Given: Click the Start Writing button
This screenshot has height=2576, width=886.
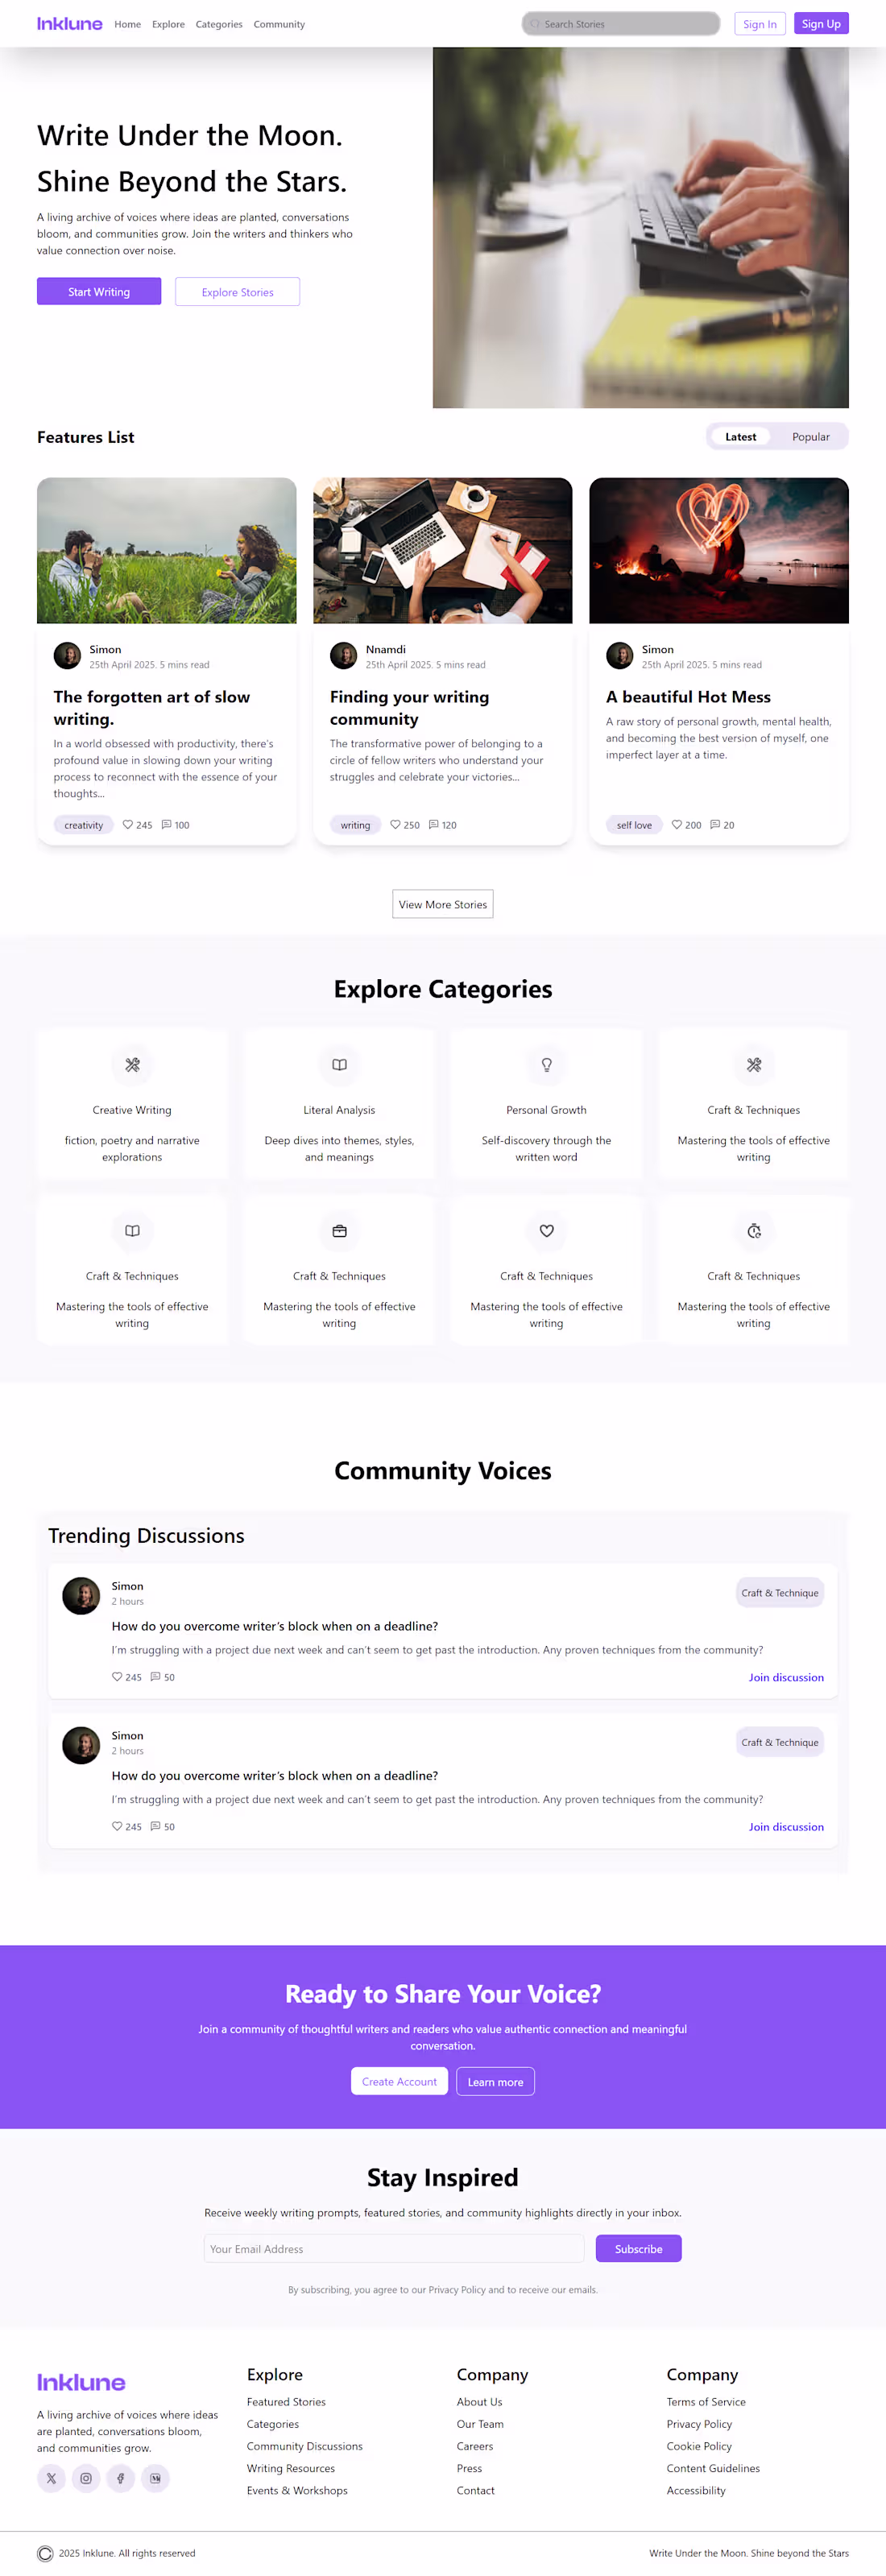Looking at the screenshot, I should tap(99, 292).
